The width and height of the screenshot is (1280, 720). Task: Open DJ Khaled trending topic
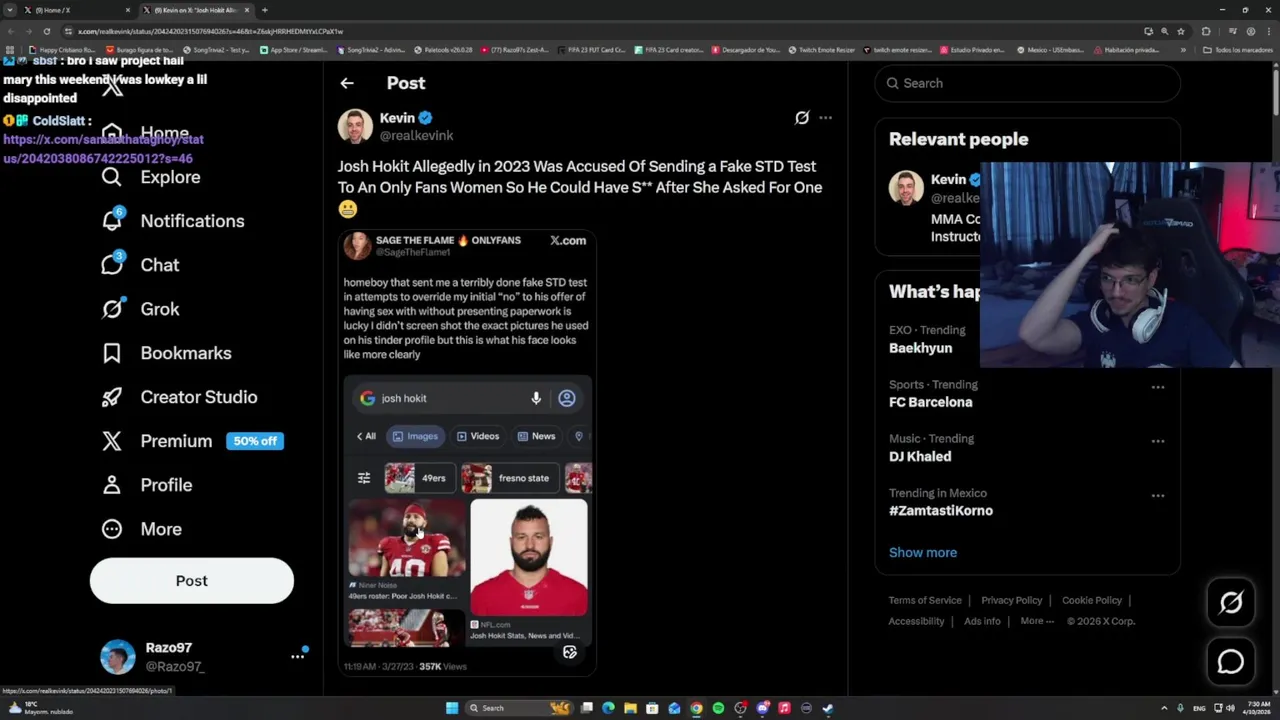920,456
